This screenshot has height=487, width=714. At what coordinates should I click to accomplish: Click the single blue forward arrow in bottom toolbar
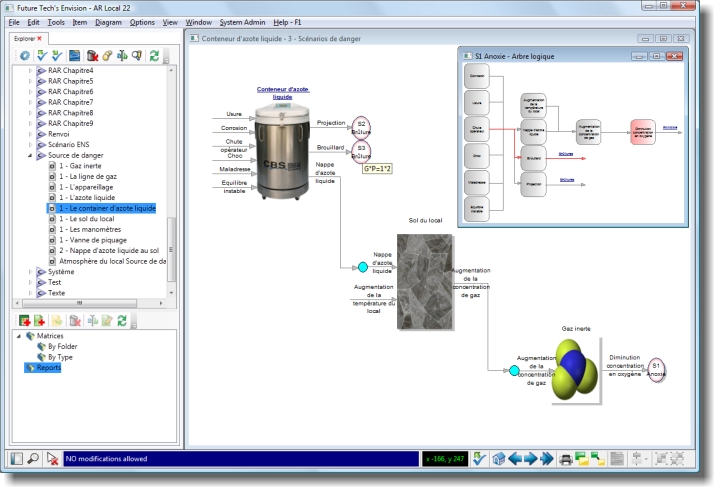click(x=530, y=459)
